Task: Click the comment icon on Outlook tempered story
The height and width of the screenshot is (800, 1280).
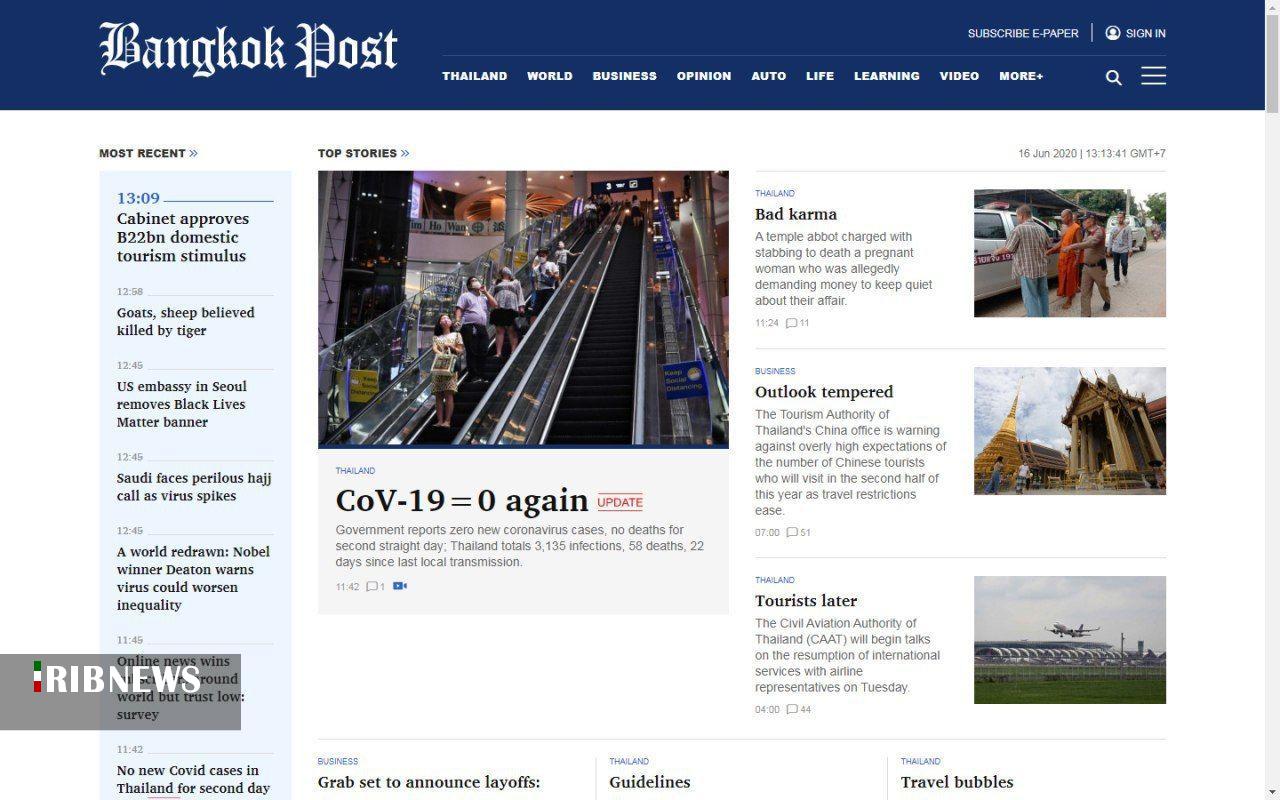Action: [x=791, y=532]
